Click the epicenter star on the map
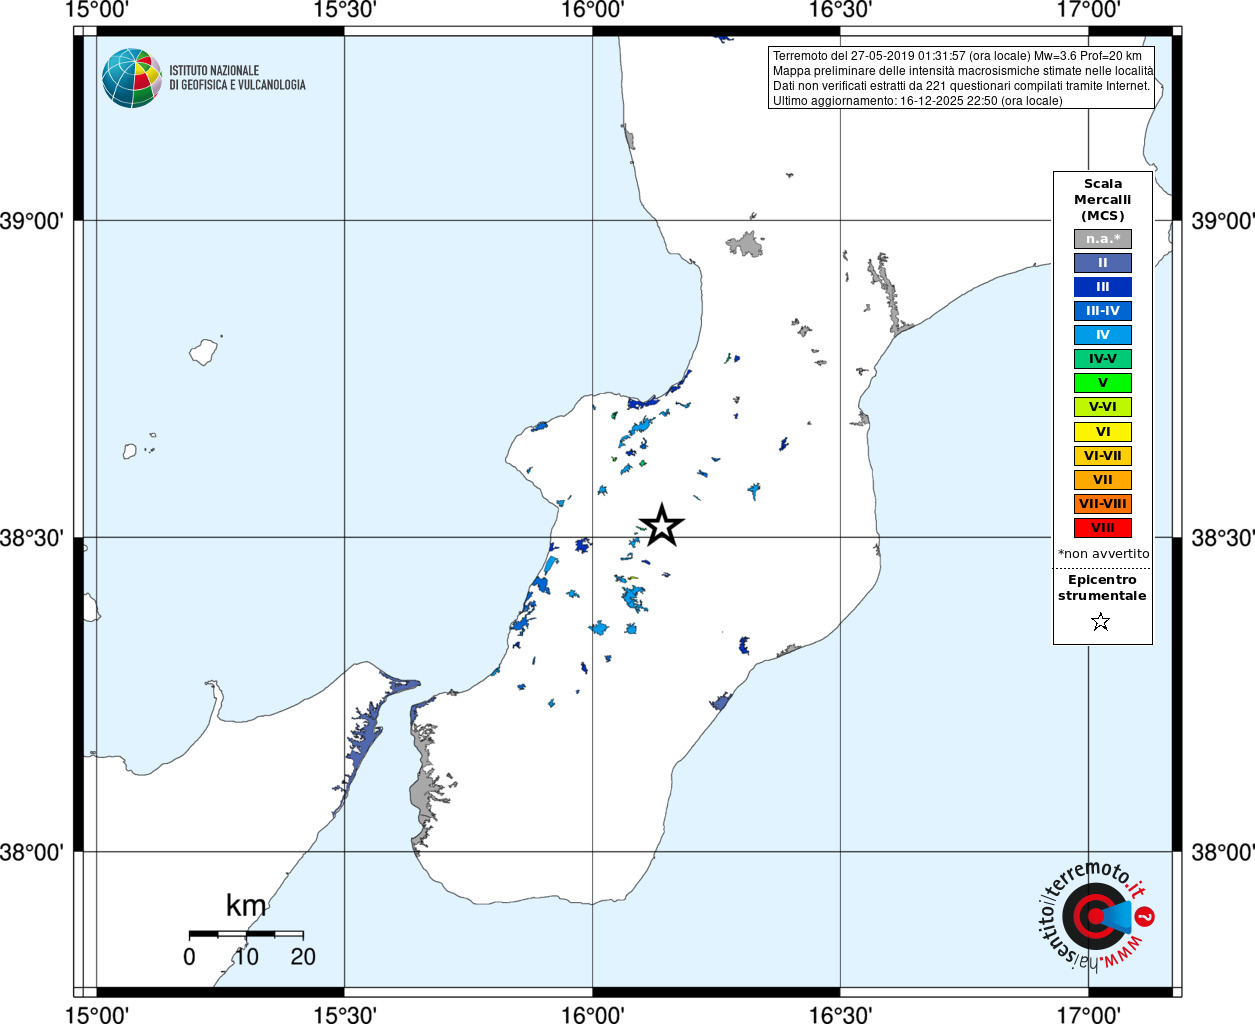 pyautogui.click(x=662, y=526)
